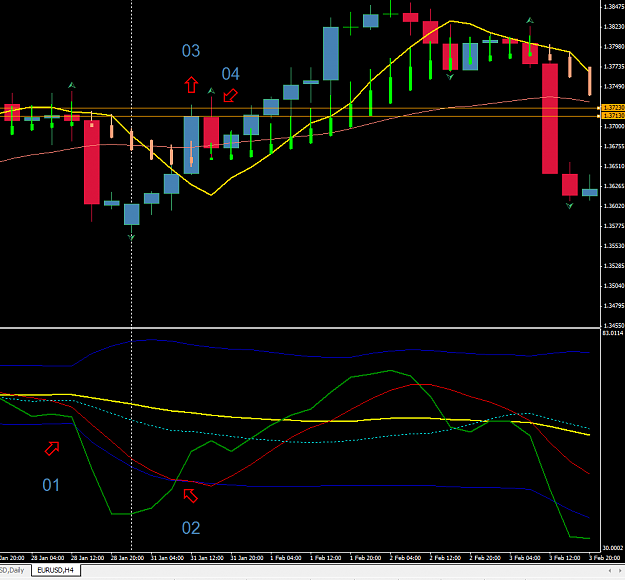
Task: Select the orange 1.37130 price tag
Action: pyautogui.click(x=613, y=116)
